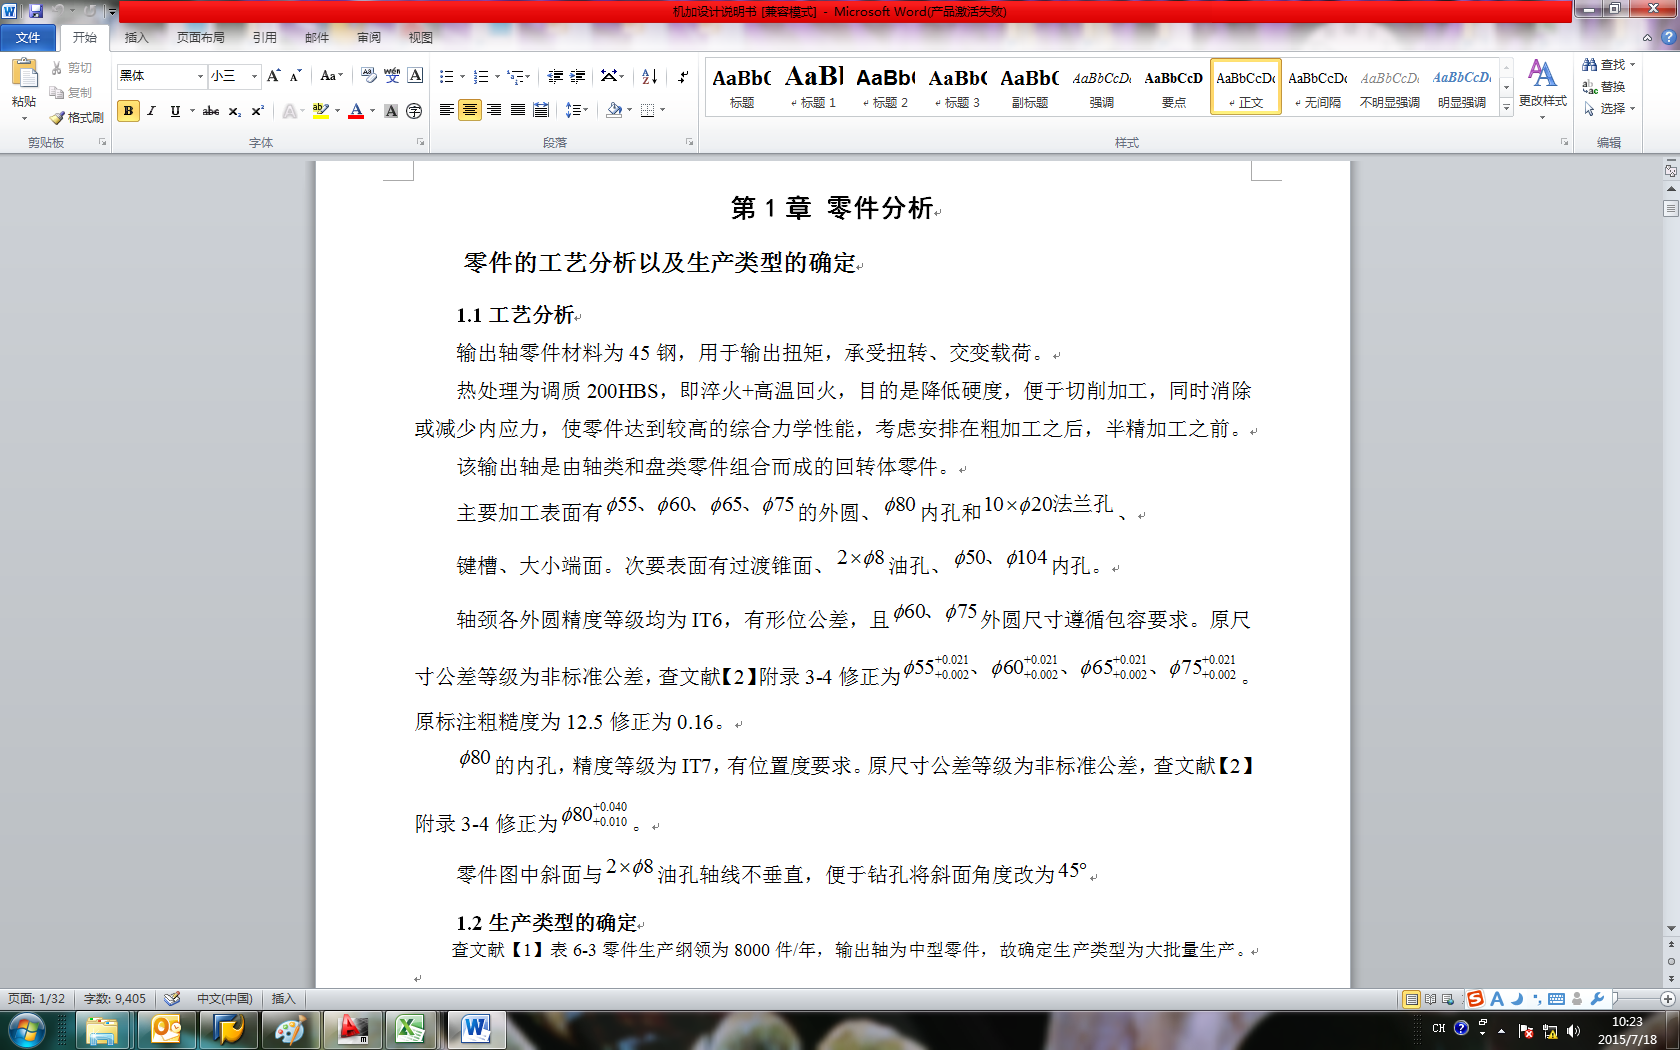1680x1050 pixels.
Task: Click the Windows Start button
Action: [27, 1029]
